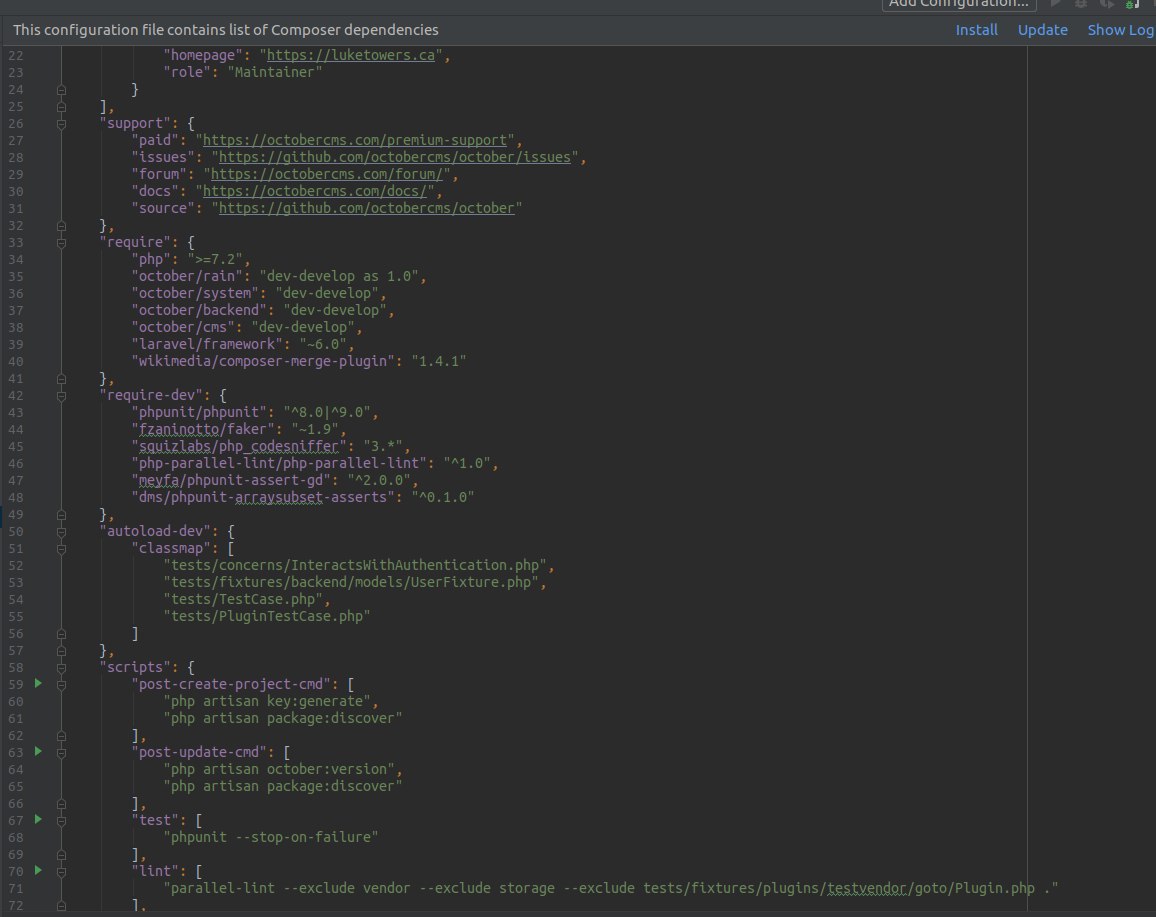Collapse the "autoload-dev" block fold marker
The image size is (1156, 917).
pyautogui.click(x=61, y=532)
